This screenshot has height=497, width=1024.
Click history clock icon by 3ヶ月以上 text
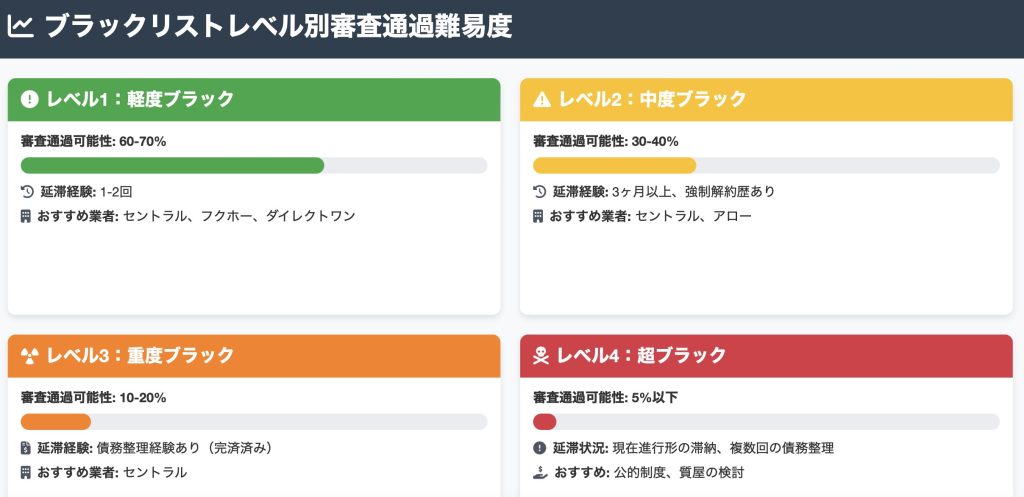[x=539, y=192]
